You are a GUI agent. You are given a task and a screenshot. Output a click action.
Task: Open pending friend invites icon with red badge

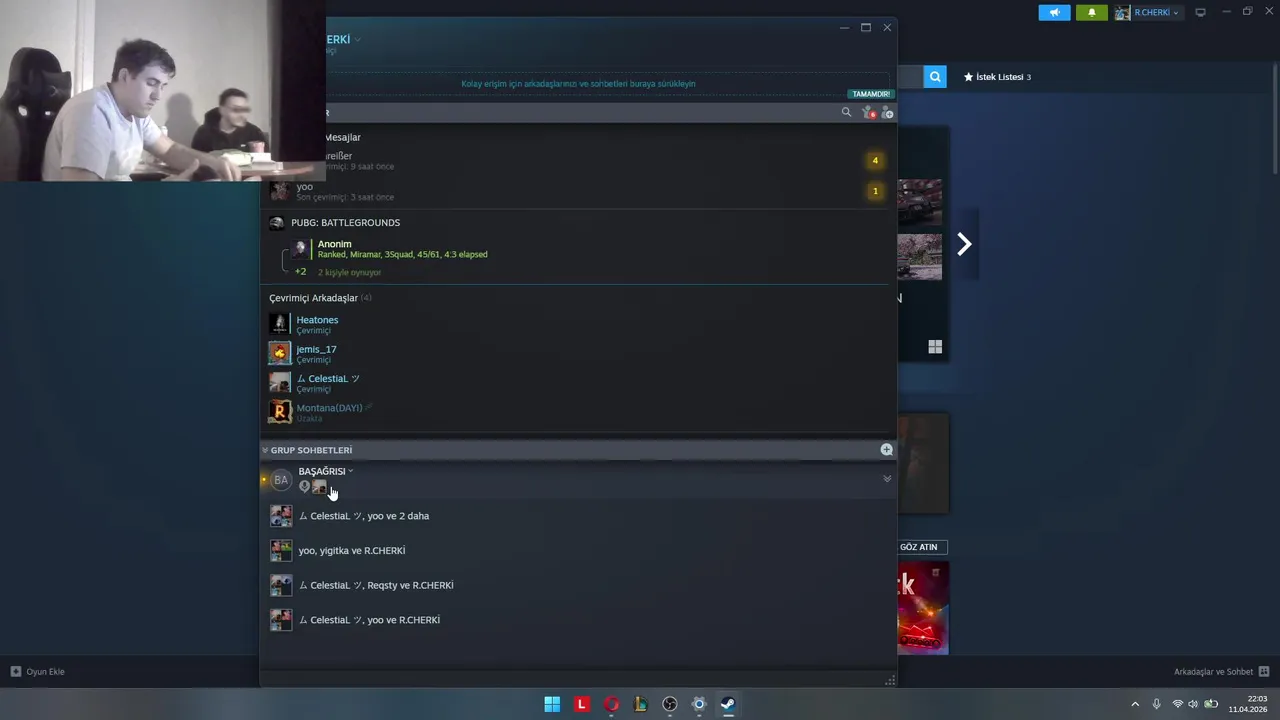tap(868, 113)
